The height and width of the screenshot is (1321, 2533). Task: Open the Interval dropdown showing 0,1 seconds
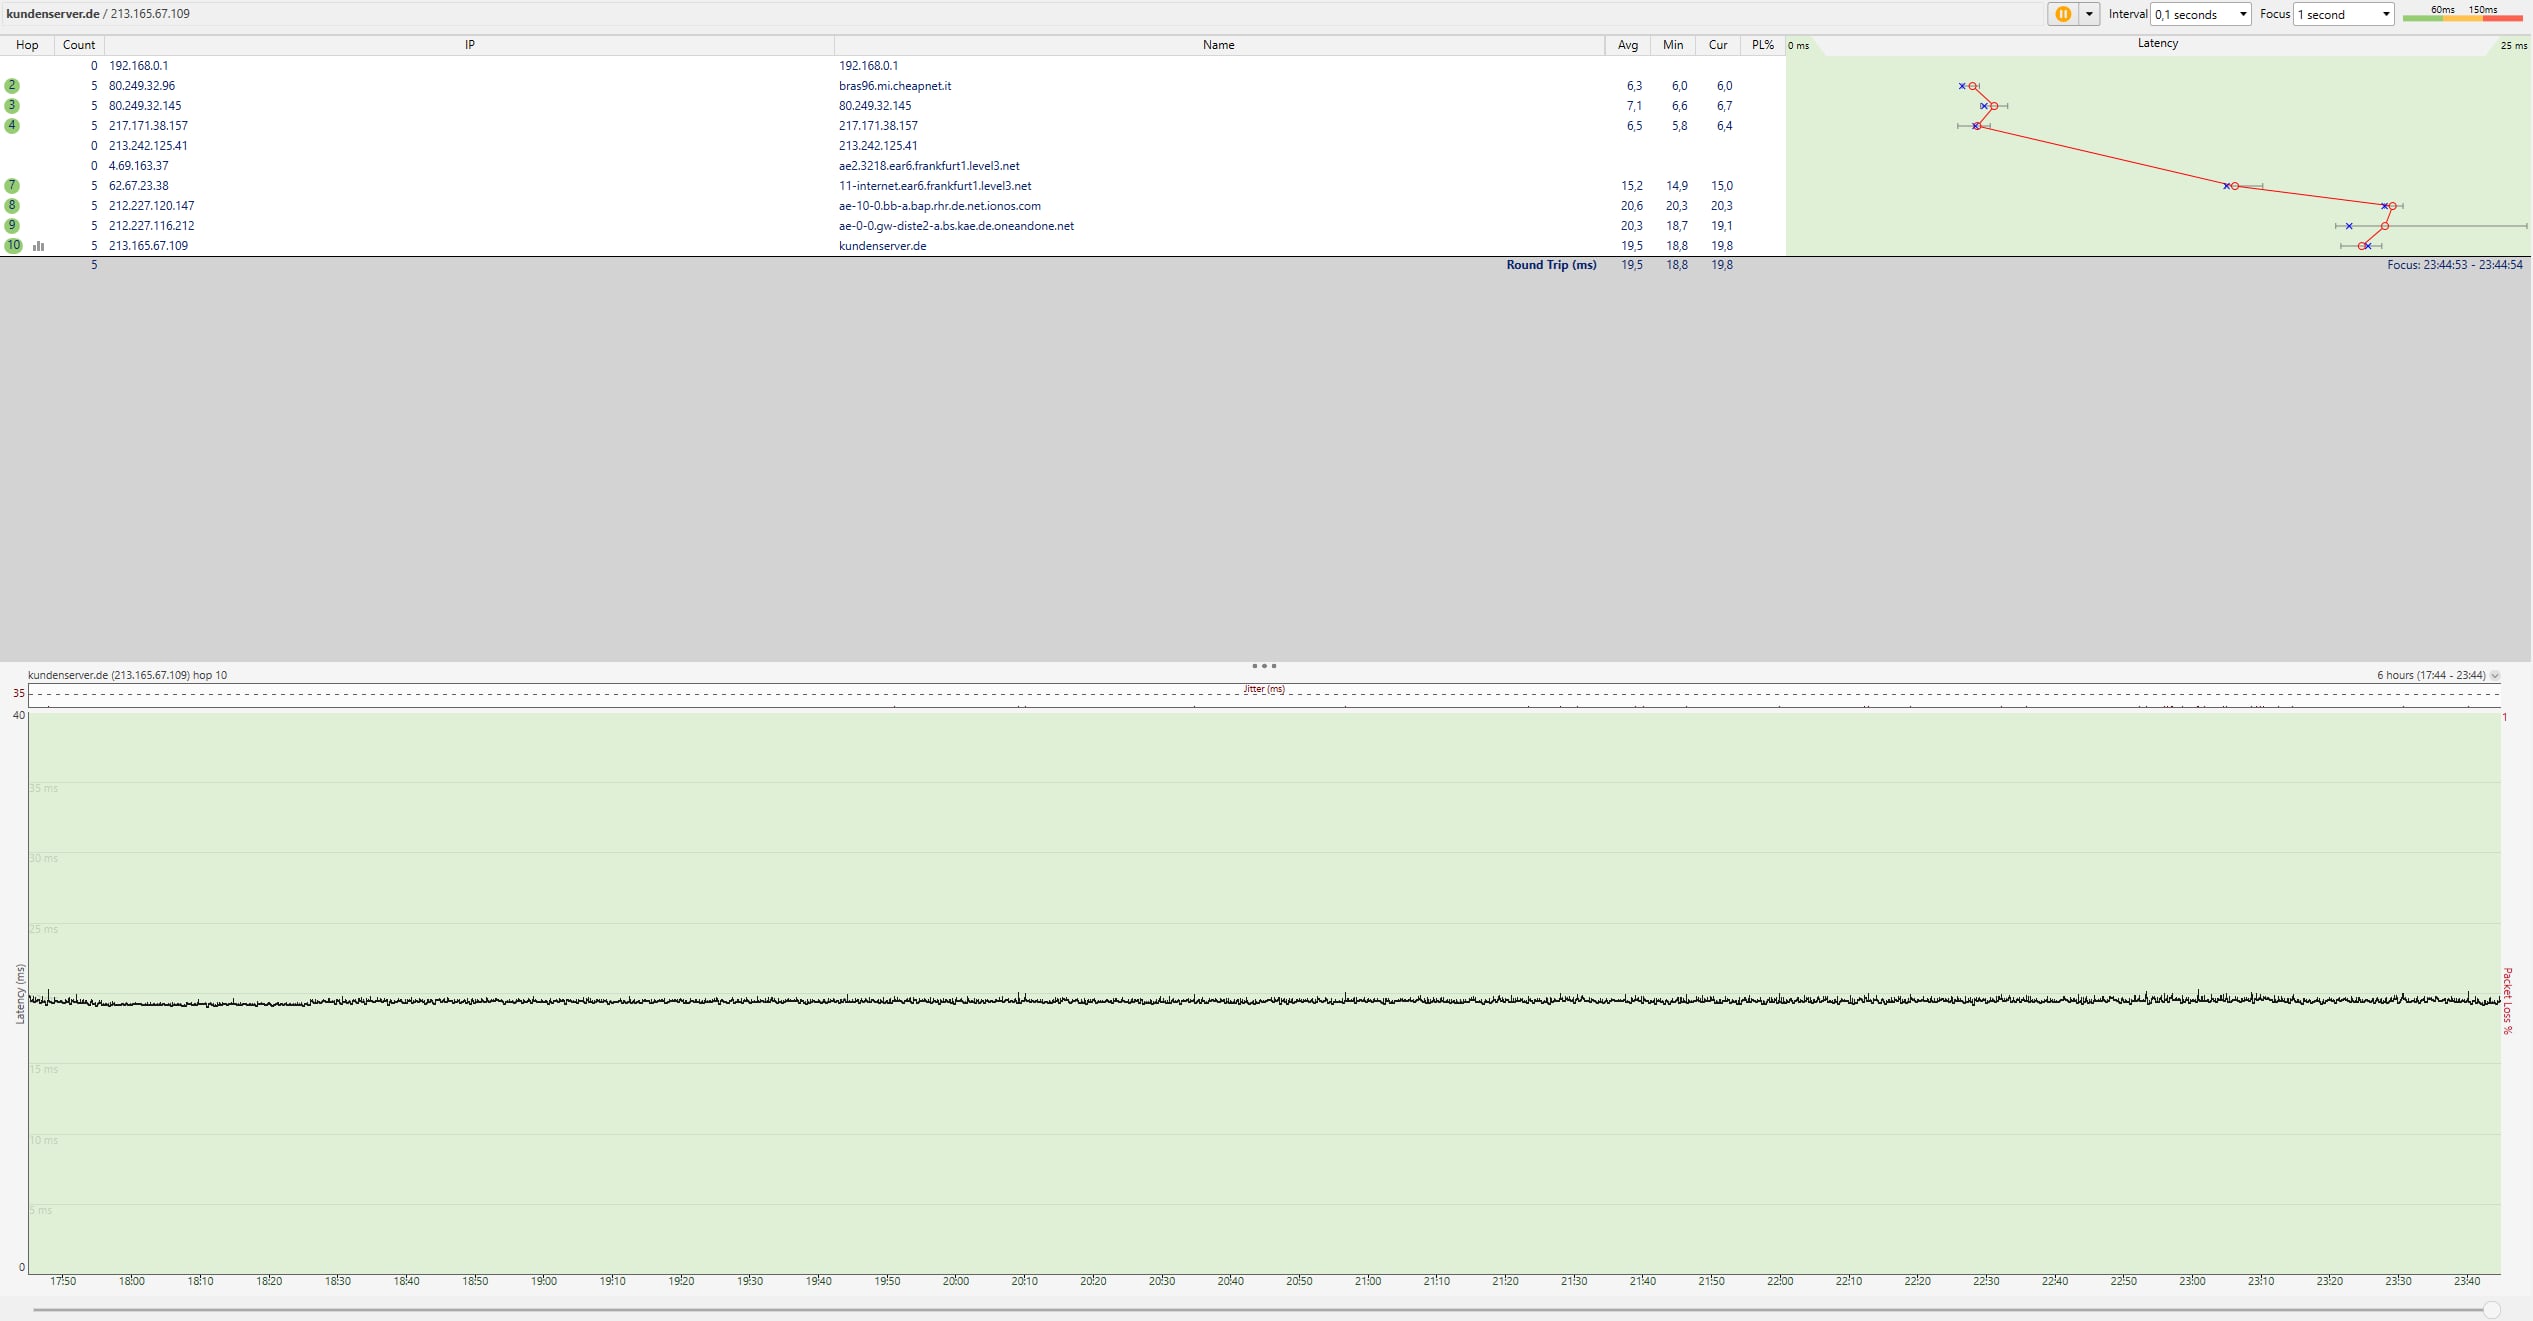coord(2201,14)
